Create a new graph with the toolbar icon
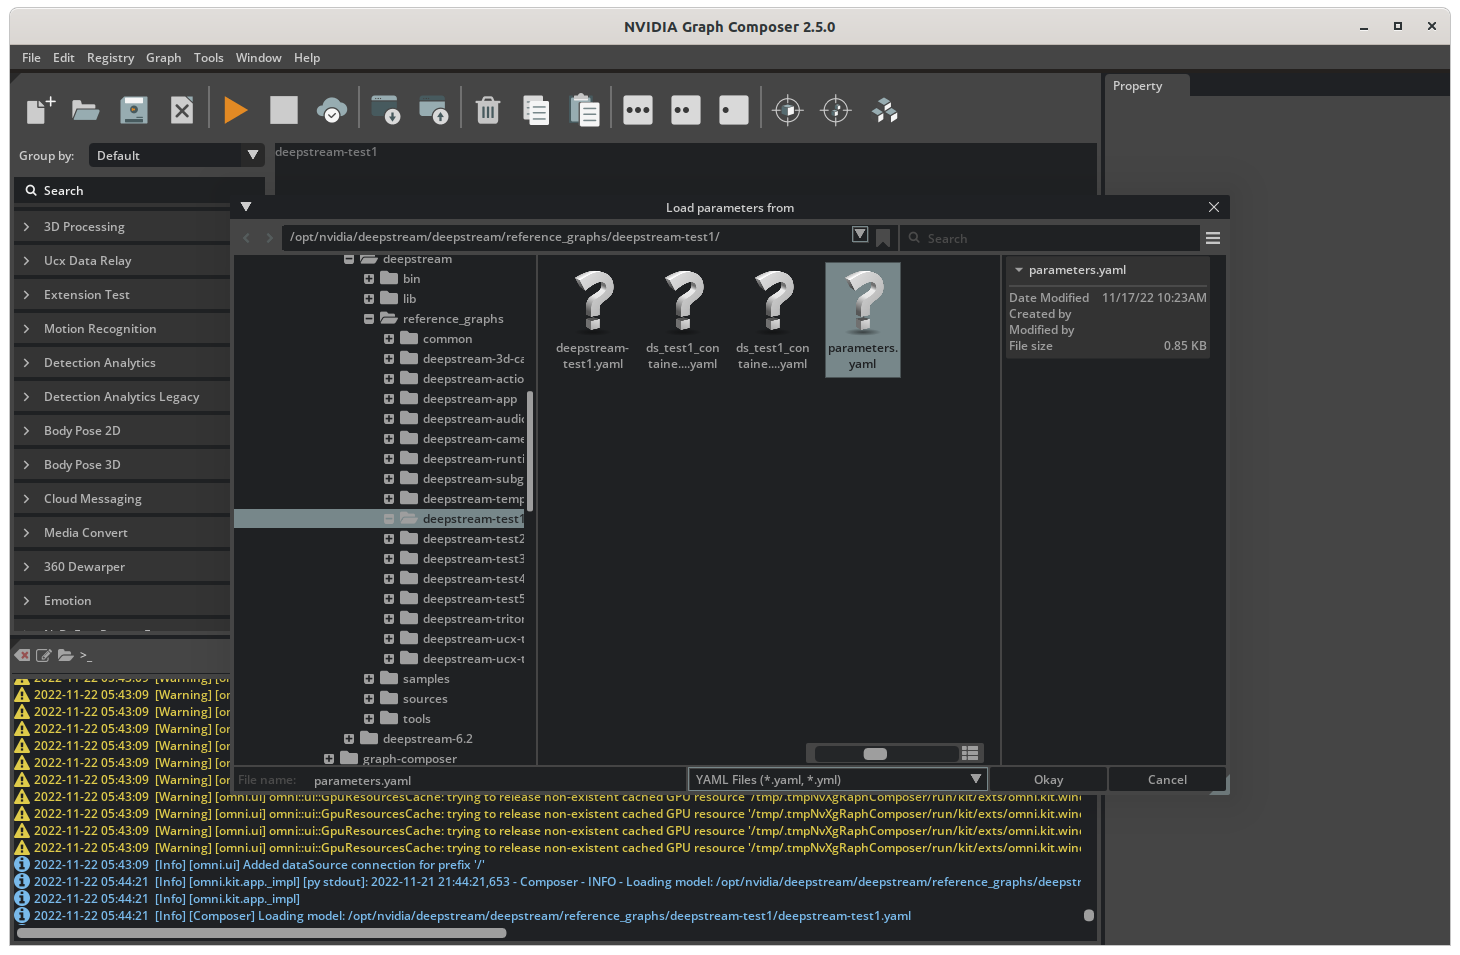Image resolution: width=1460 pixels, height=955 pixels. point(40,110)
